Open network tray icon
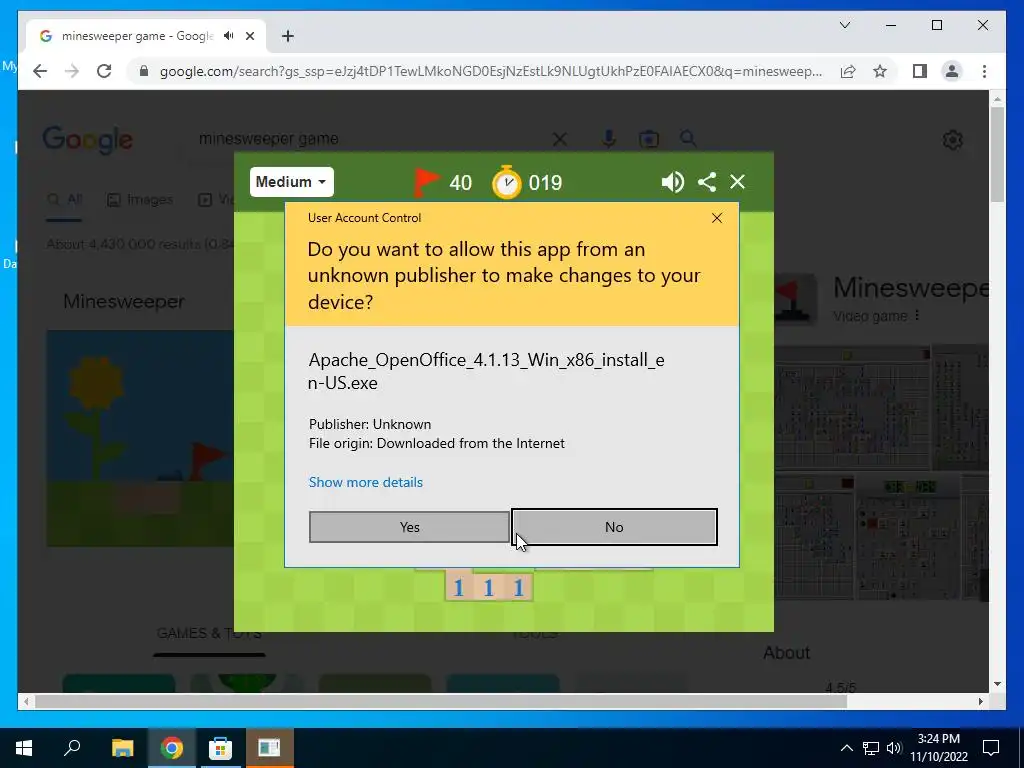Image resolution: width=1024 pixels, height=768 pixels. pyautogui.click(x=871, y=748)
